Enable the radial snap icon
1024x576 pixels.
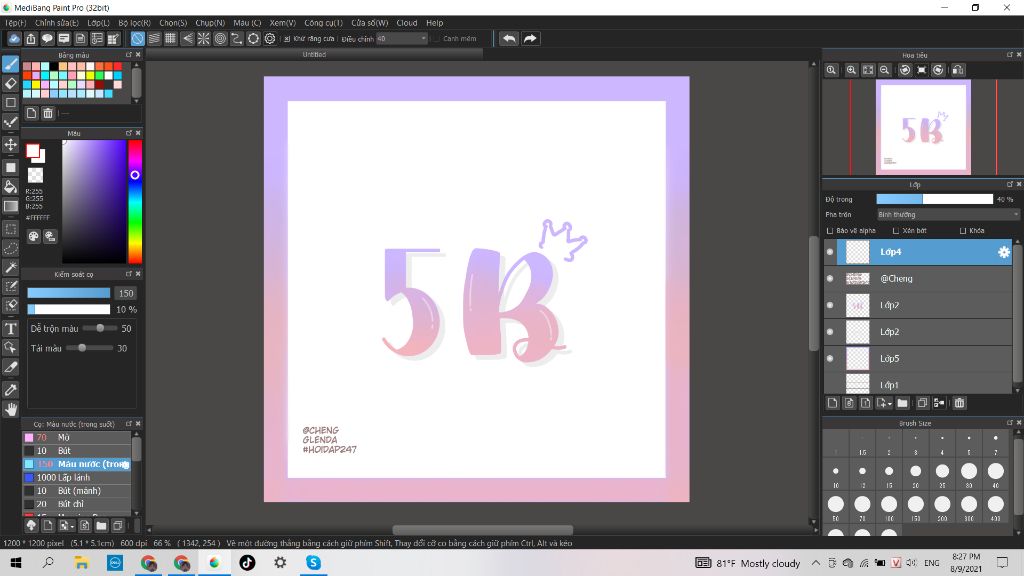click(204, 39)
